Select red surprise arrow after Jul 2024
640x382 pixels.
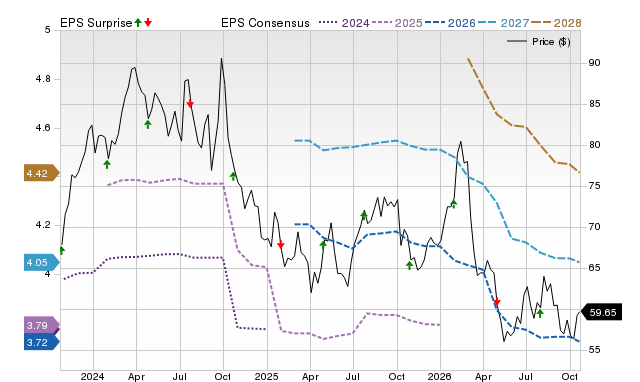[x=190, y=104]
